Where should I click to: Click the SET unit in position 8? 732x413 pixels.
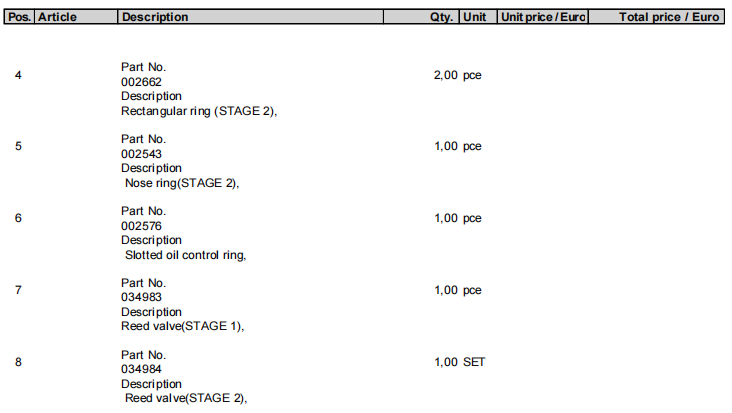click(x=473, y=362)
